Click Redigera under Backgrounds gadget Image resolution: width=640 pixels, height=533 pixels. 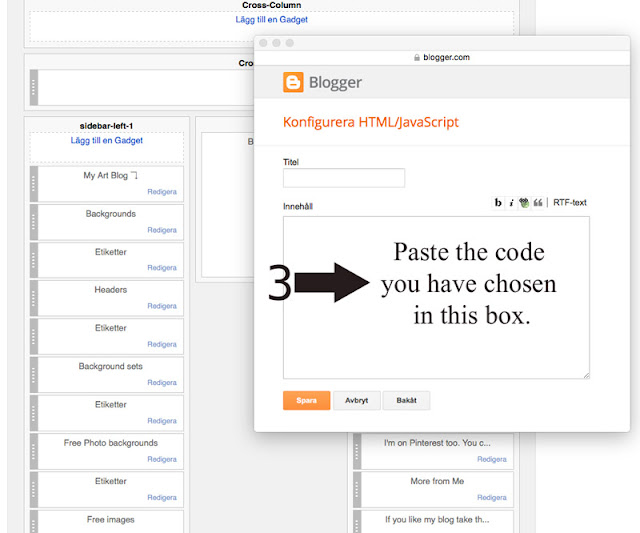coord(162,230)
